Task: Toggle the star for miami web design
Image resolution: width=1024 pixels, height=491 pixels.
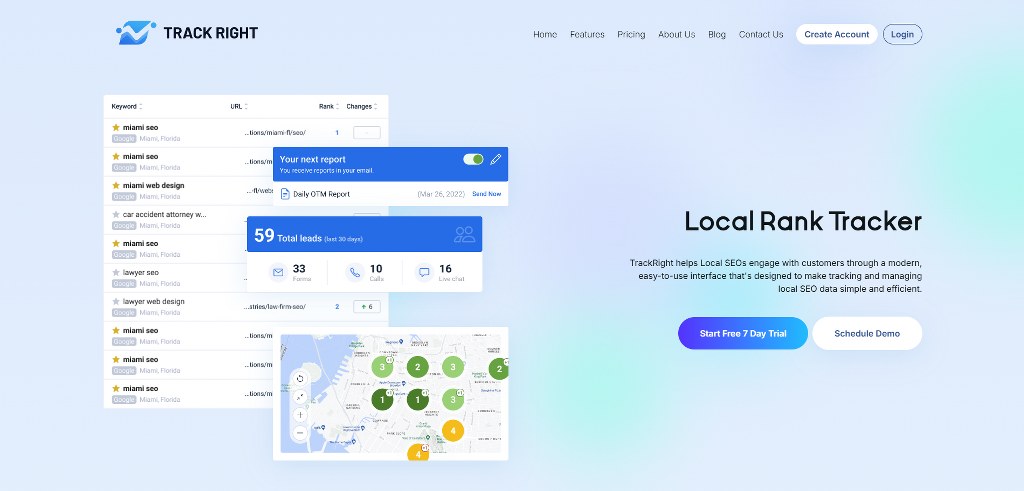Action: [x=116, y=185]
